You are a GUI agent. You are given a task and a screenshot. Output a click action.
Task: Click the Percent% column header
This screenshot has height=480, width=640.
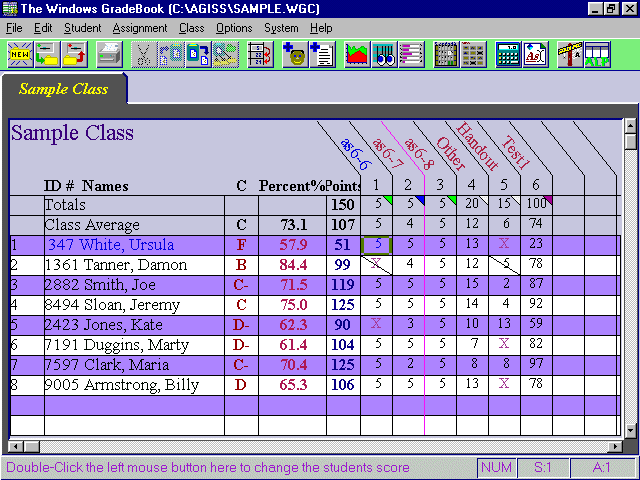click(290, 185)
